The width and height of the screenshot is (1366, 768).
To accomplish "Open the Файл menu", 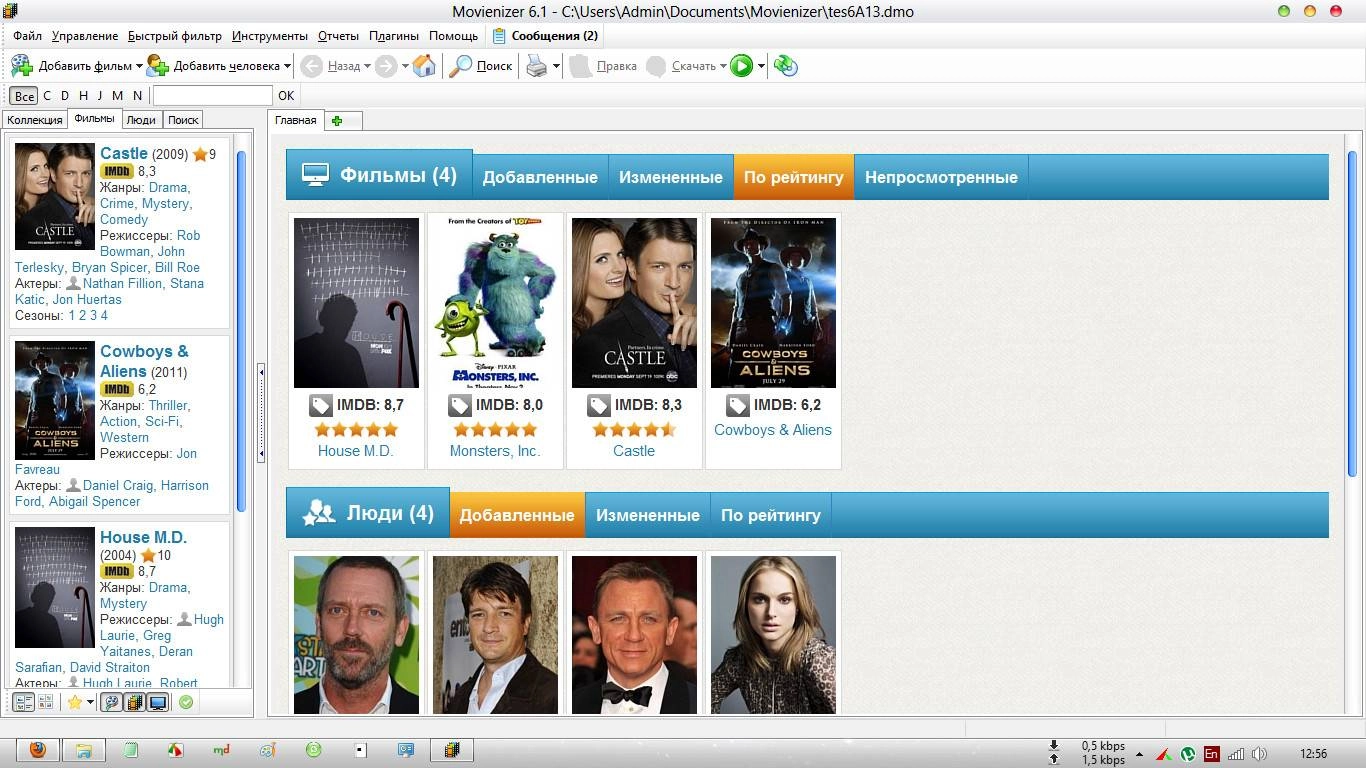I will pyautogui.click(x=27, y=36).
